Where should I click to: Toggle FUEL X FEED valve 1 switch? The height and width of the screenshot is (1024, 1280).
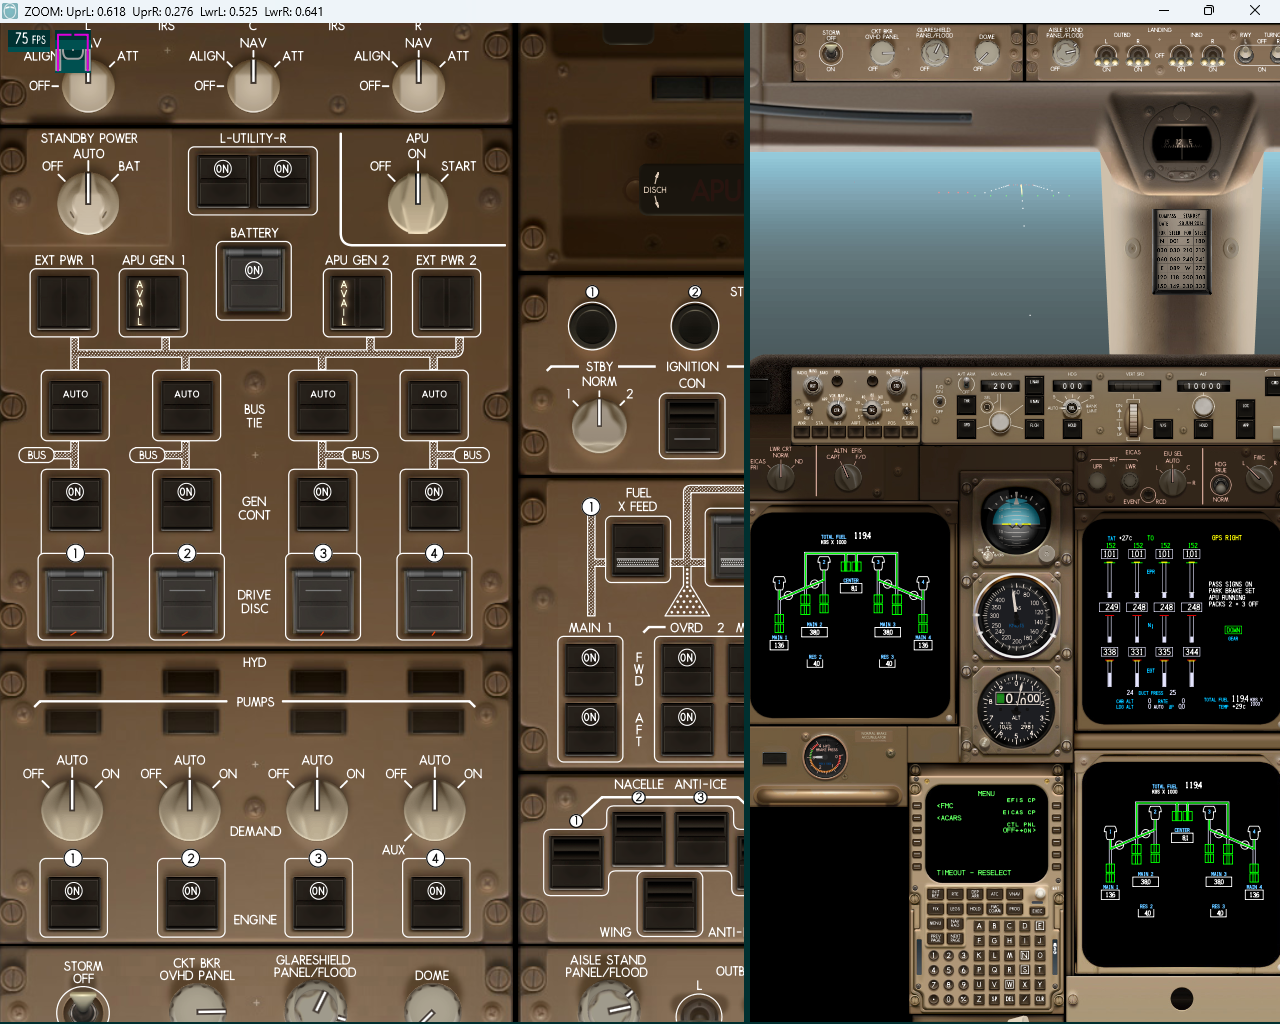tap(638, 548)
